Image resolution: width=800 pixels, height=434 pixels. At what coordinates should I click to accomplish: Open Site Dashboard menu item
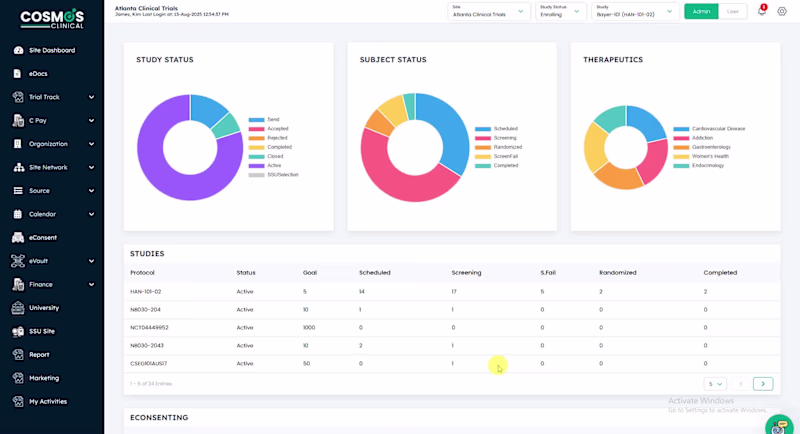pyautogui.click(x=52, y=50)
